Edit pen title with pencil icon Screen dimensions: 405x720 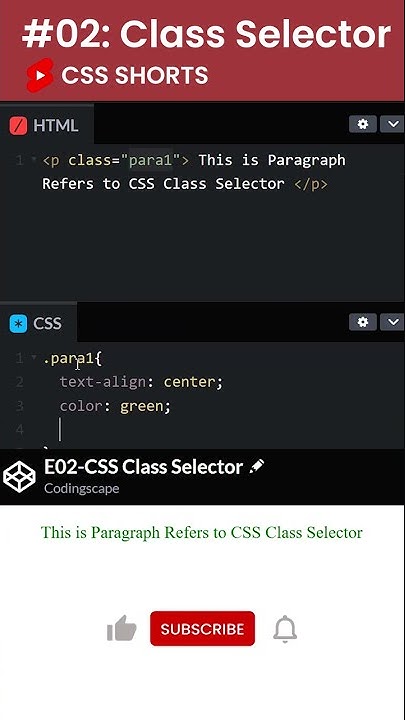coord(256,467)
